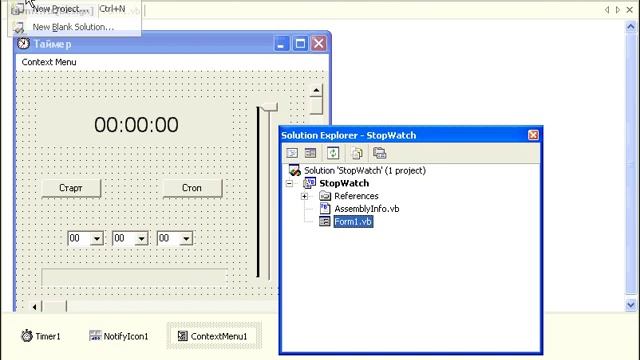Image resolution: width=640 pixels, height=360 pixels.
Task: Close the designer document with X
Action: point(630,9)
